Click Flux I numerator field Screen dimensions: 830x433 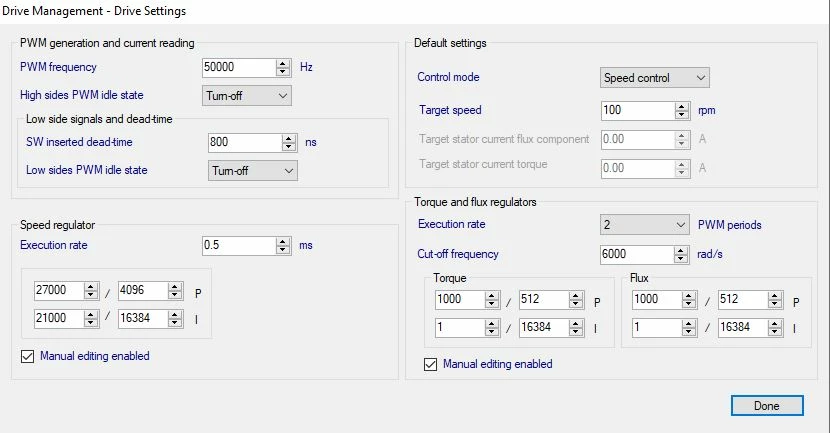(657, 328)
